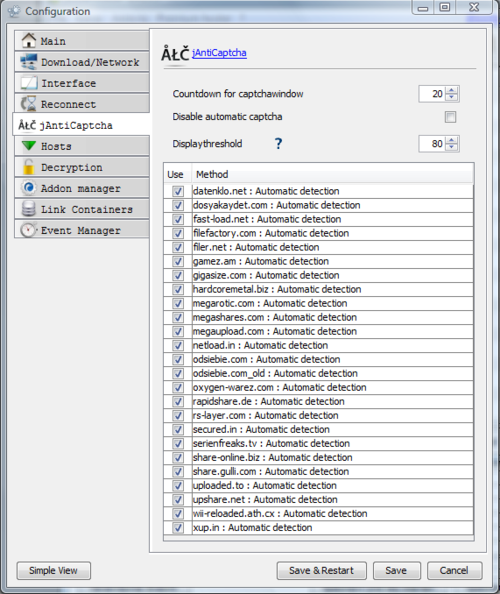Select the megashares.com row text

pyautogui.click(x=275, y=317)
